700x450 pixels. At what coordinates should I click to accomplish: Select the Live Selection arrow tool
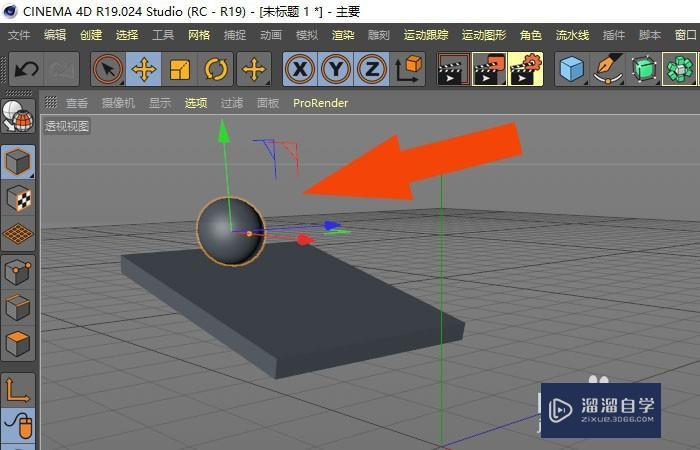(x=108, y=70)
